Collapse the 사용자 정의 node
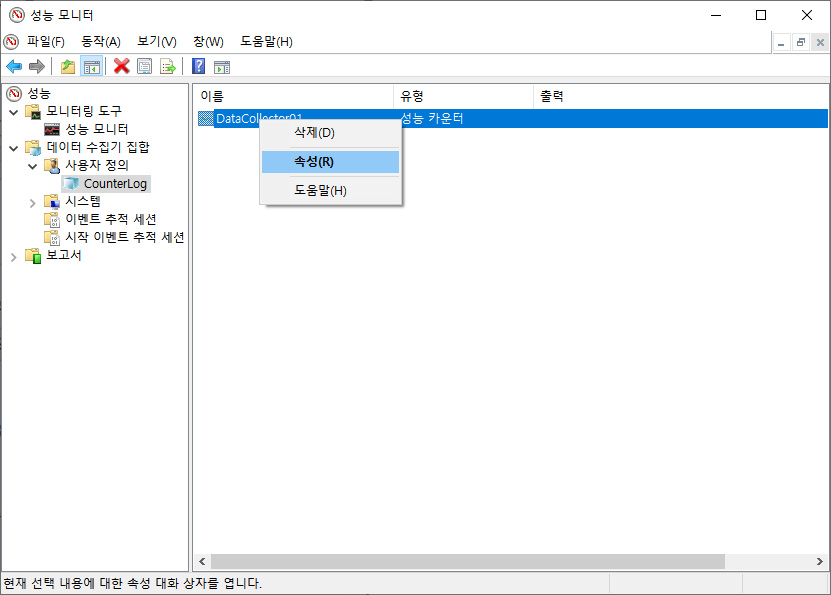This screenshot has width=831, height=595. [32, 166]
